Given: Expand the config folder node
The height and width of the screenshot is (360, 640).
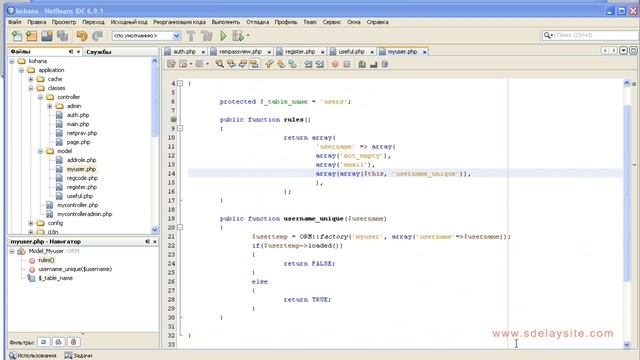Looking at the screenshot, I should click(31, 223).
